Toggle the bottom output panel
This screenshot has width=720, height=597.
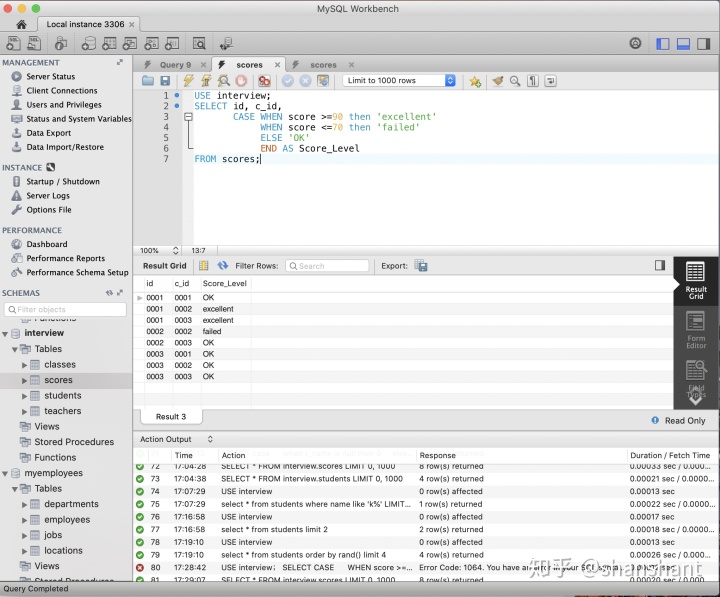(x=683, y=44)
